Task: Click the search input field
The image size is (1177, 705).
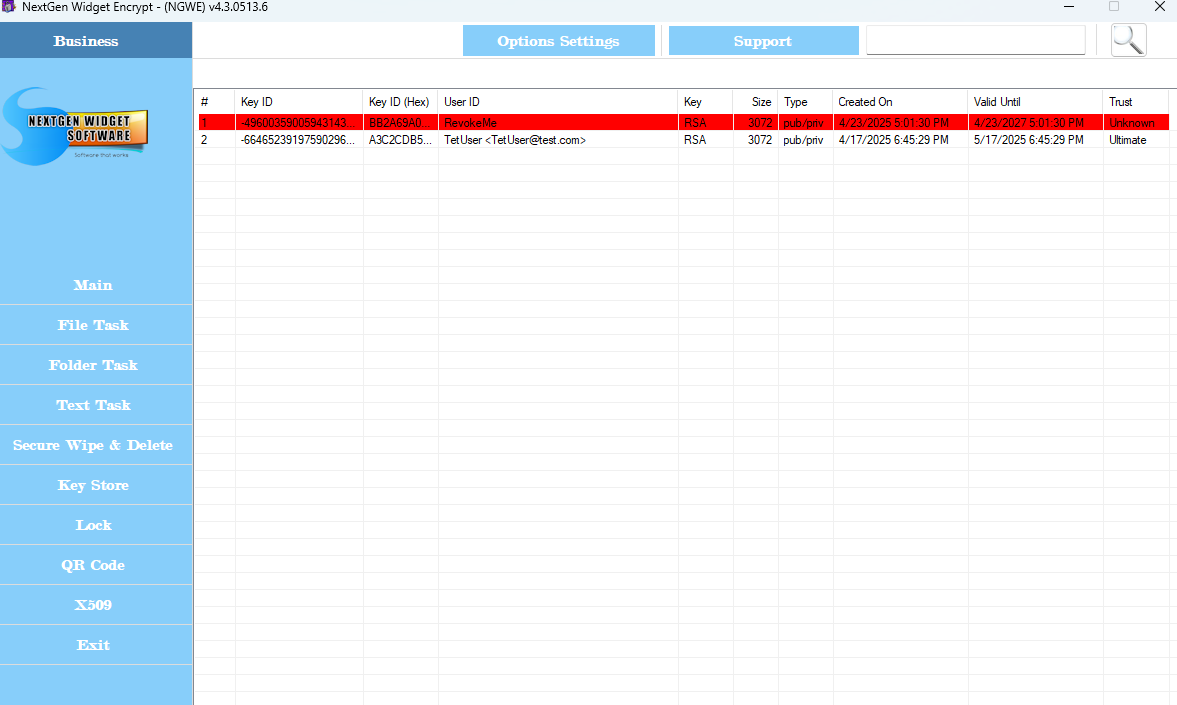Action: (976, 41)
